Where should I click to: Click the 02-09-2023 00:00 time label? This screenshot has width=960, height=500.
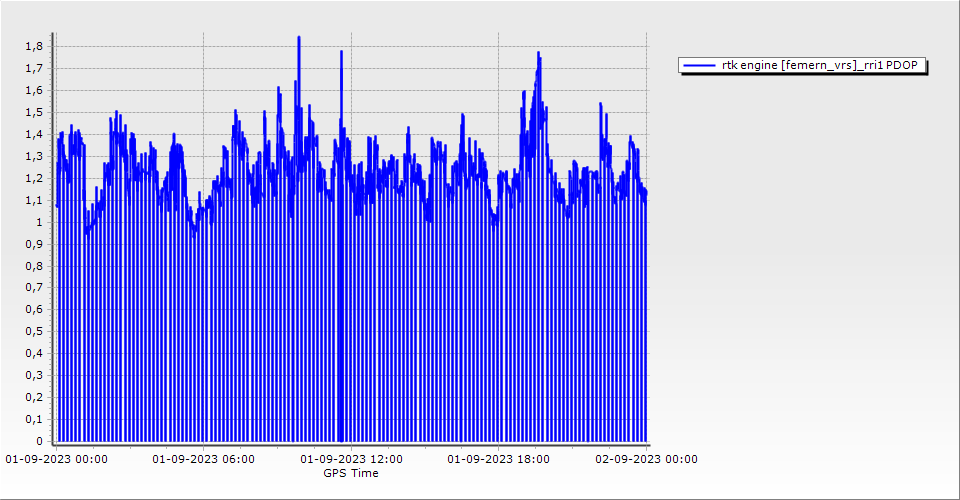646,460
